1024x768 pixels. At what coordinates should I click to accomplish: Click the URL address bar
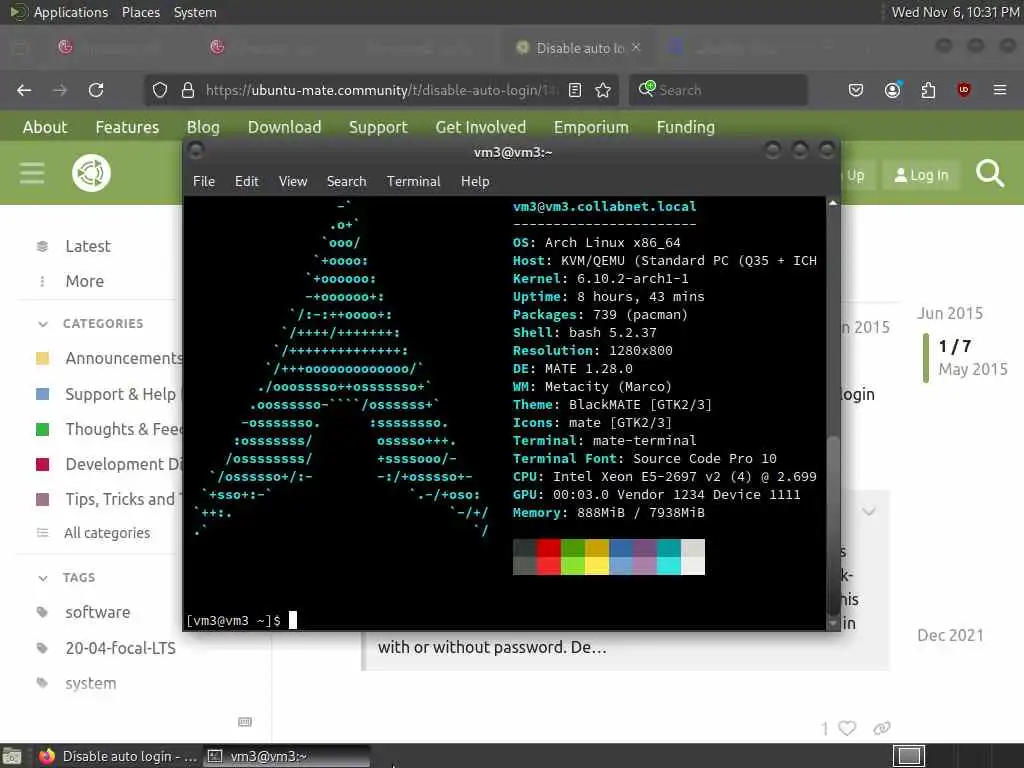[x=379, y=90]
